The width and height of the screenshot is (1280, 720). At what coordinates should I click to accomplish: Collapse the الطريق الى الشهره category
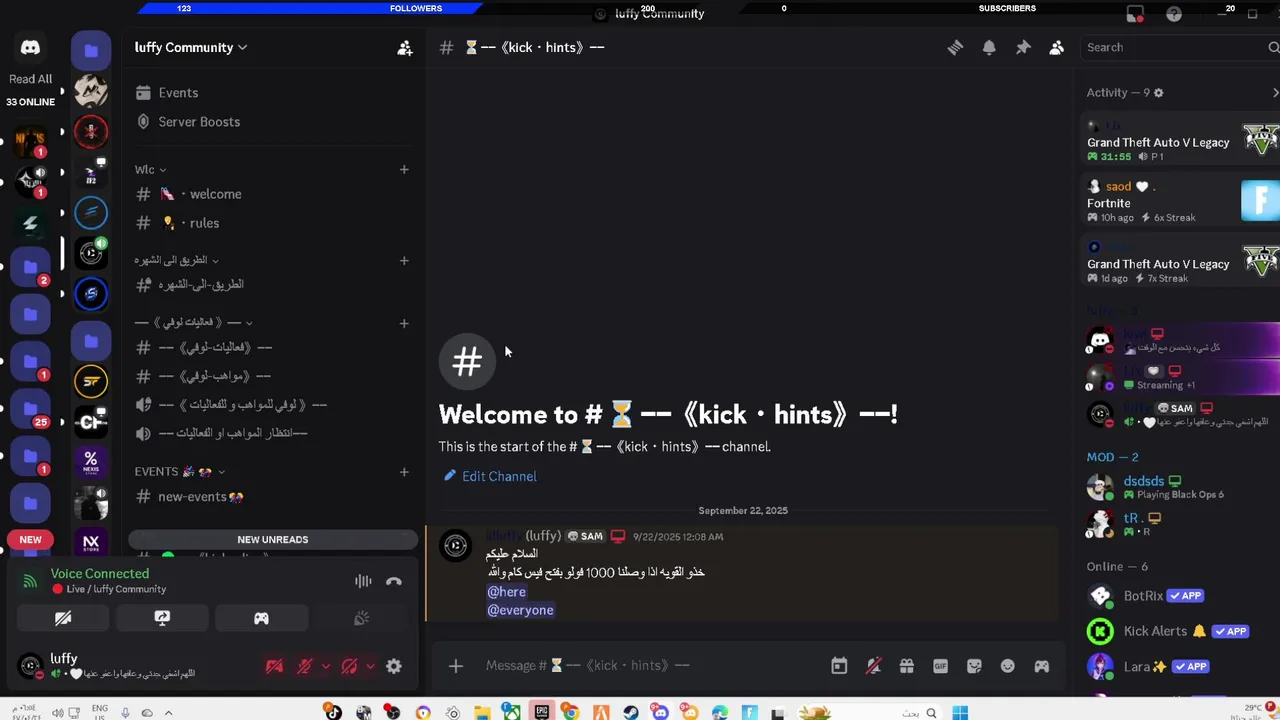[176, 260]
